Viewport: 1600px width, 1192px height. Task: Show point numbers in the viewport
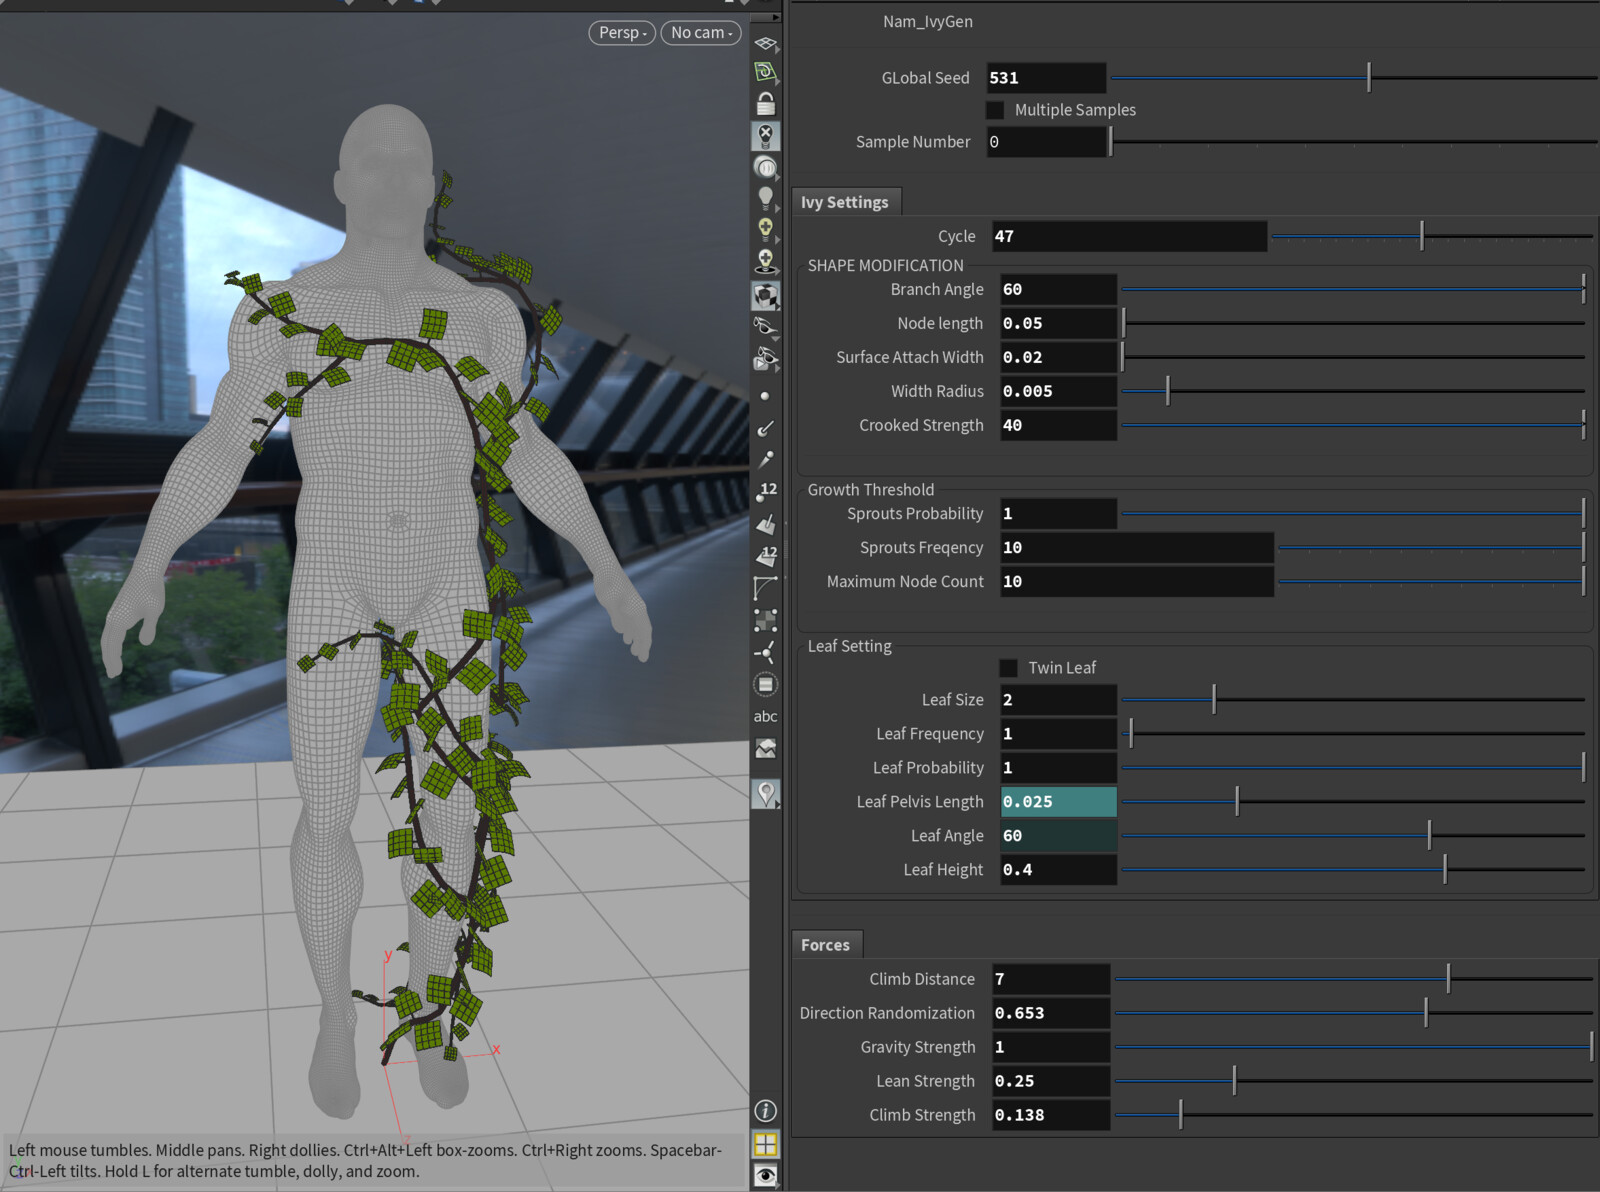coord(765,490)
